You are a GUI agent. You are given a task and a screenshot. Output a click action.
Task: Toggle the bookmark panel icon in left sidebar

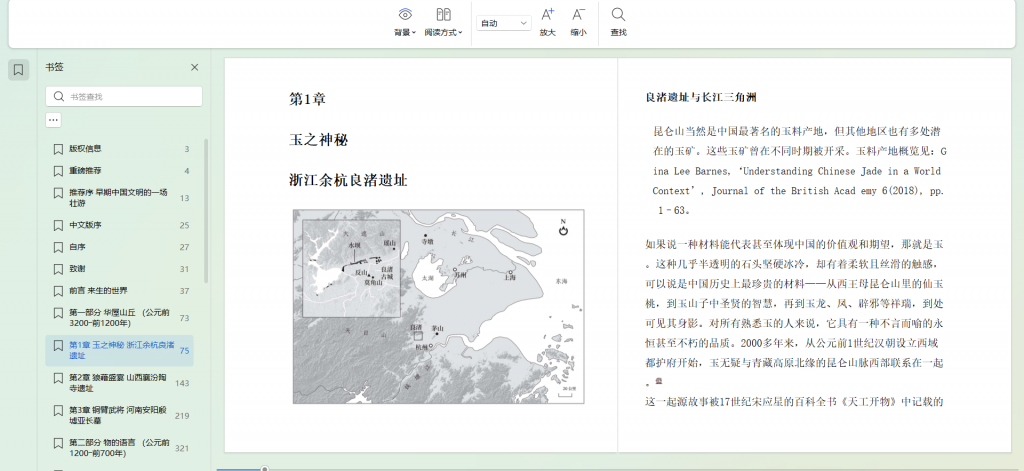[19, 70]
